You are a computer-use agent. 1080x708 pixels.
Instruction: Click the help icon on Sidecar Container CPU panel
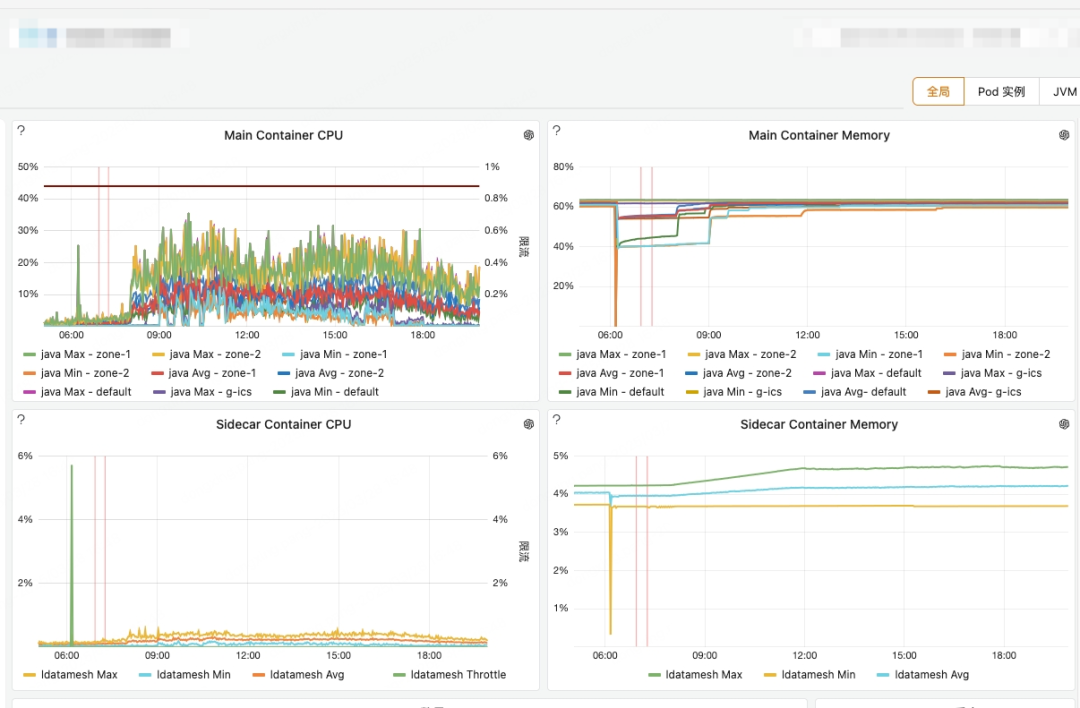[x=21, y=420]
